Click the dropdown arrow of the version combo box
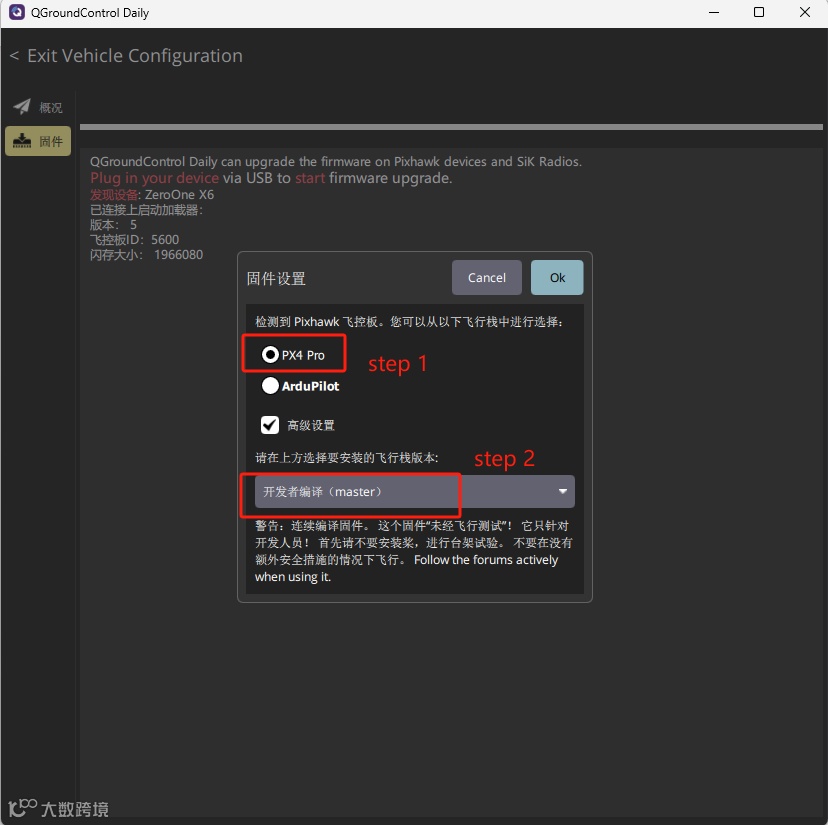The width and height of the screenshot is (828, 825). pos(563,492)
